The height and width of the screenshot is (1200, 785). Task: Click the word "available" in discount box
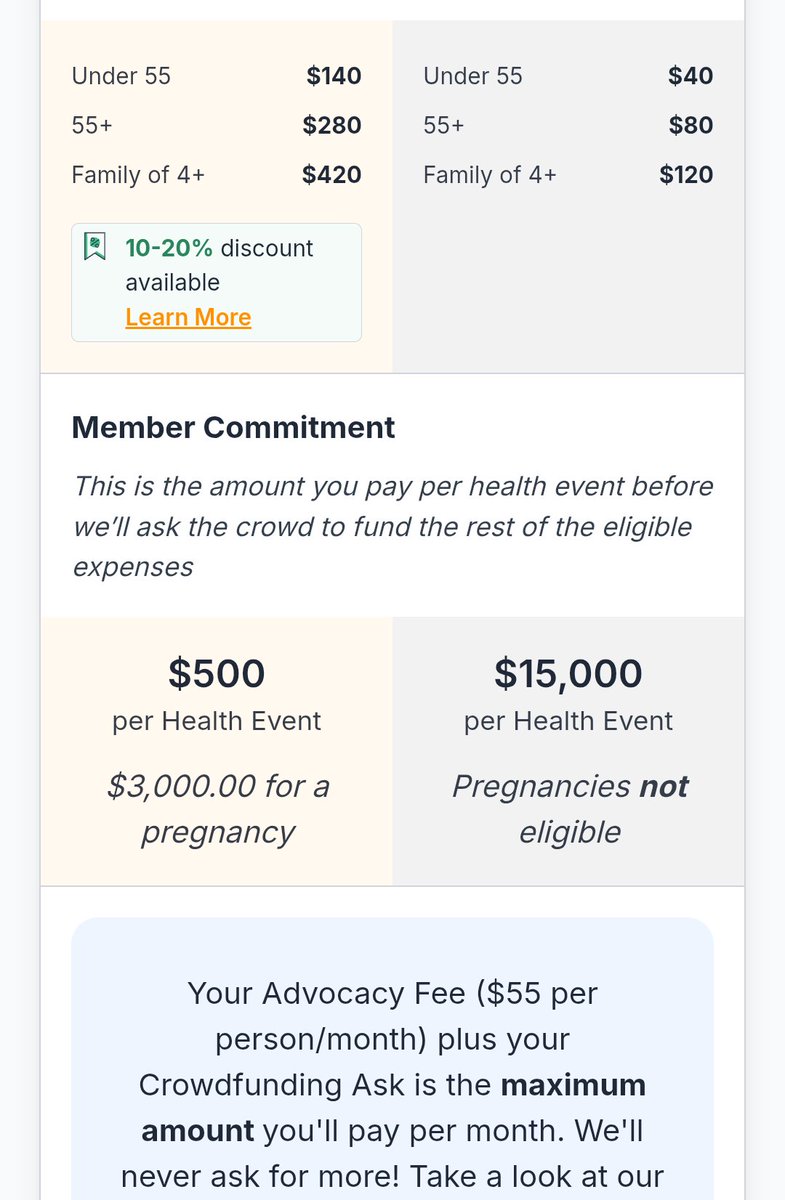(x=172, y=282)
